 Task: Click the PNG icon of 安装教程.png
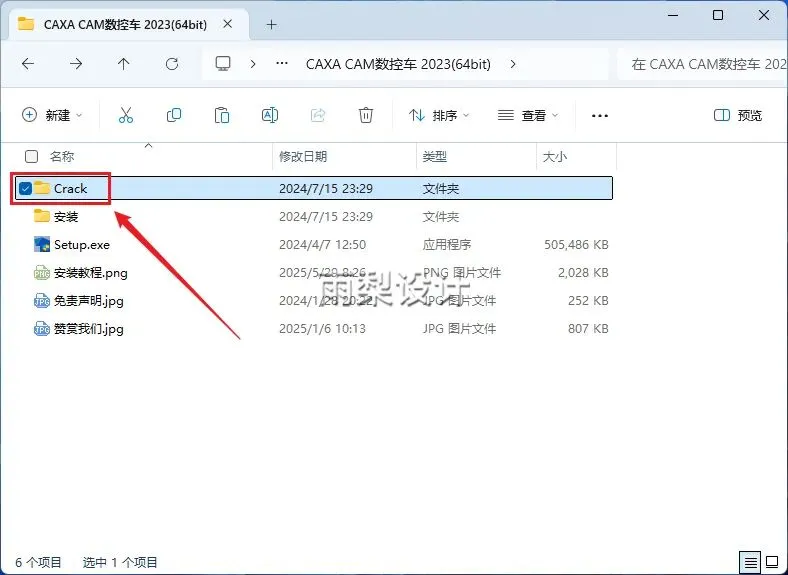(42, 272)
